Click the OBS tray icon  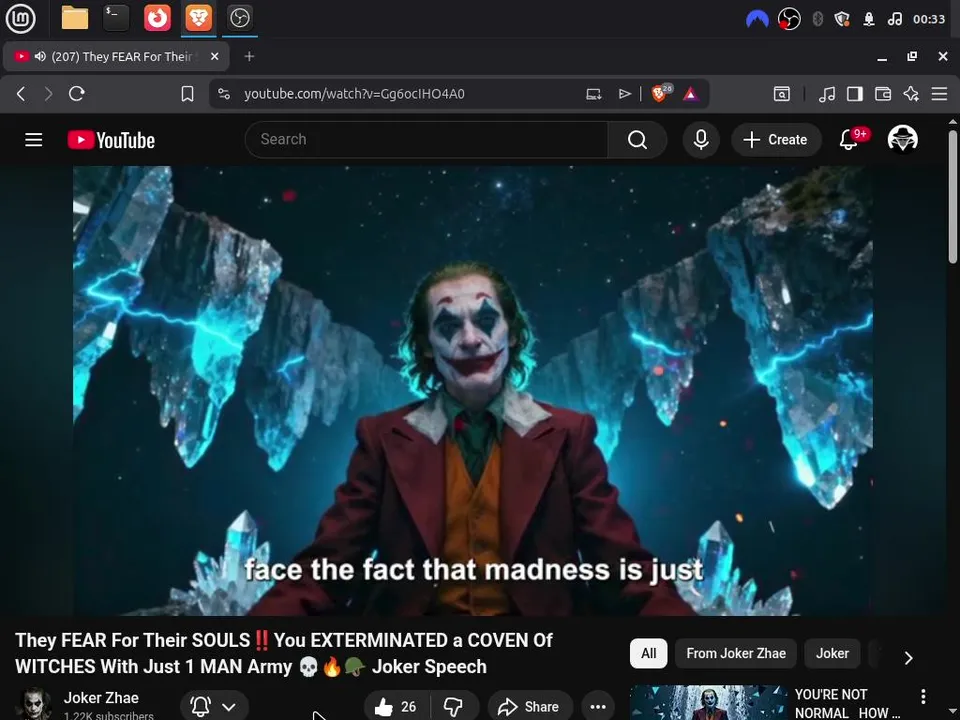point(789,19)
